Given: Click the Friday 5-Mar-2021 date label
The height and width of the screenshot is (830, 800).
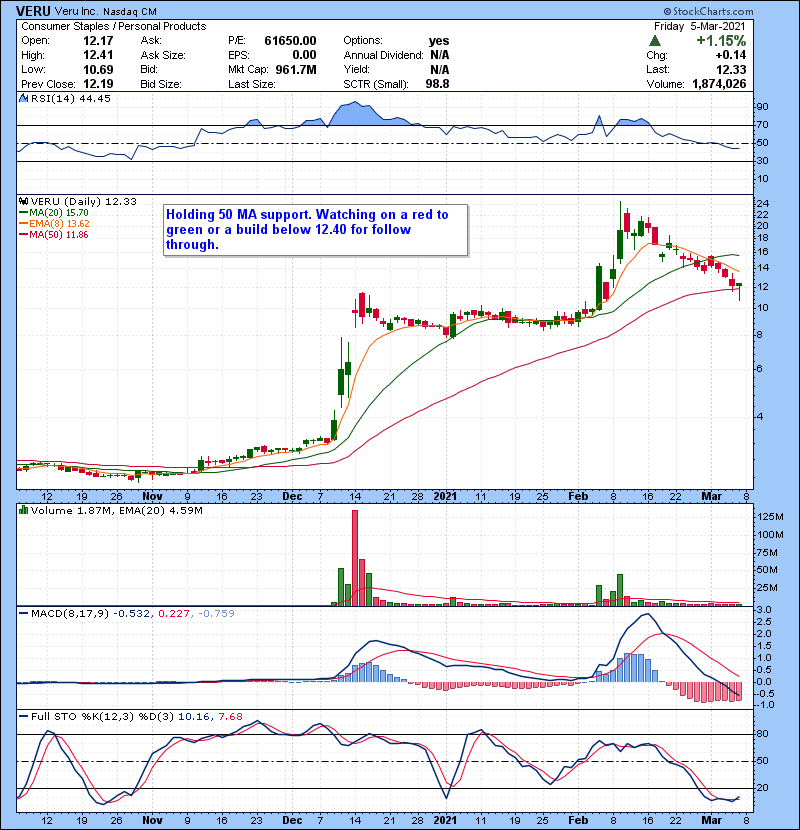Looking at the screenshot, I should point(699,26).
